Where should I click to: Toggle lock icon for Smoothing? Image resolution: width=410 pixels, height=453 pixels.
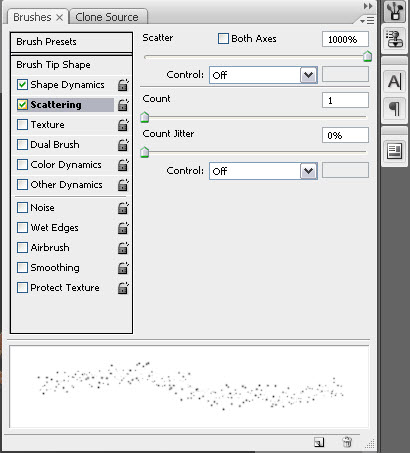[x=123, y=268]
